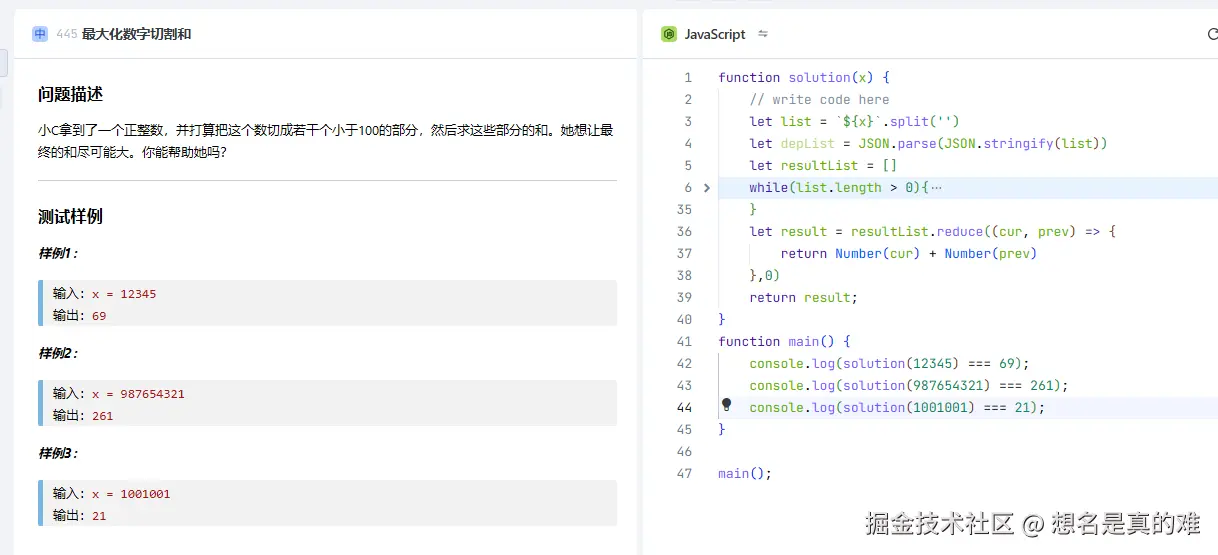Click the 样例2 label

[58, 353]
